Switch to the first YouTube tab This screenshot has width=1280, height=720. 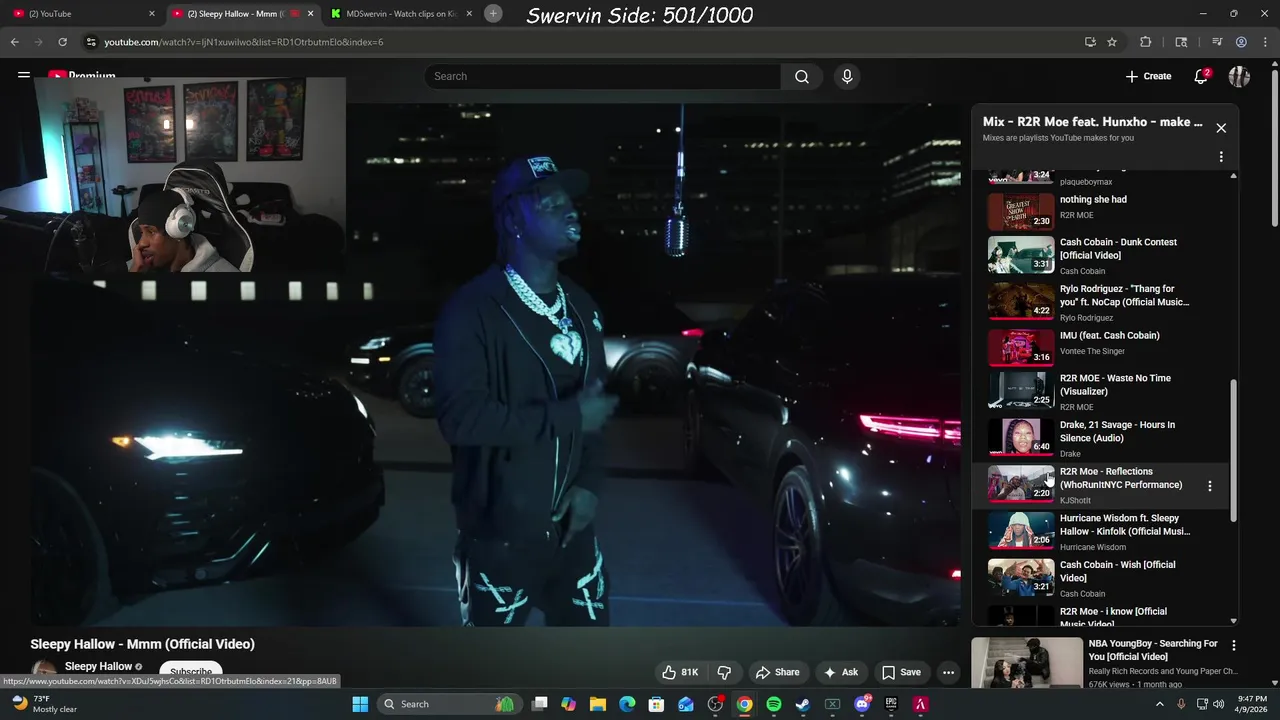78,14
